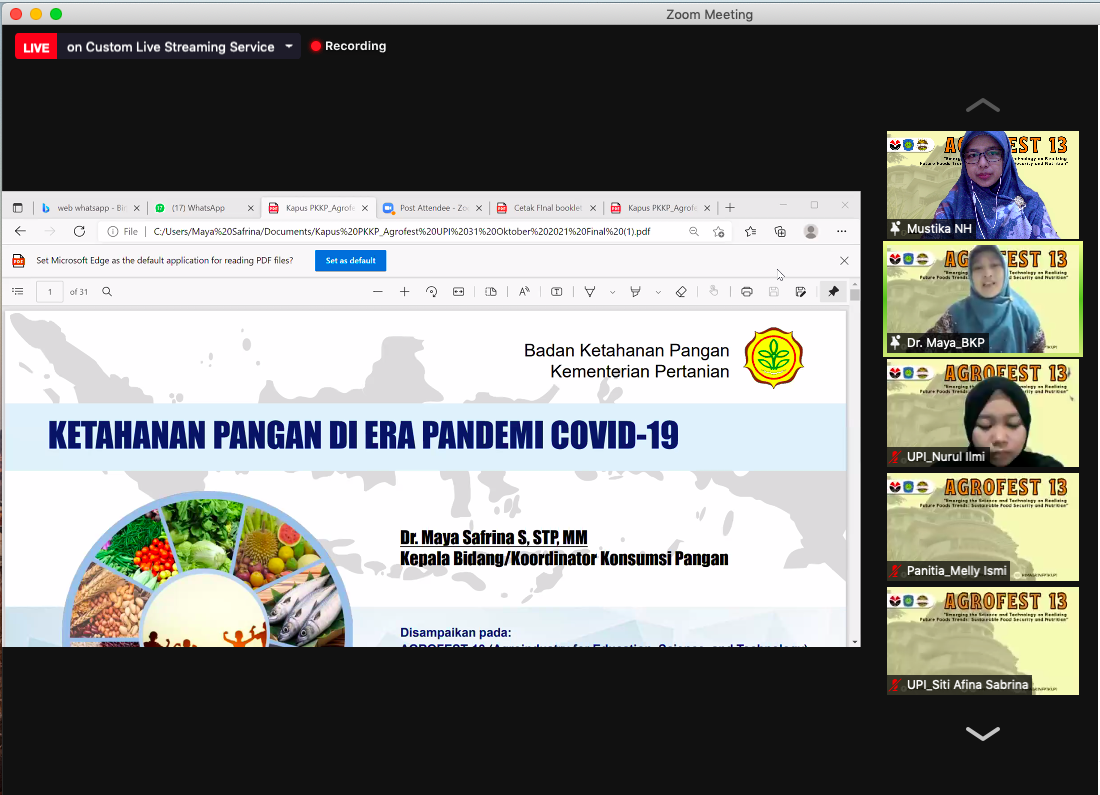Show previous participants with up chevron

click(x=983, y=105)
